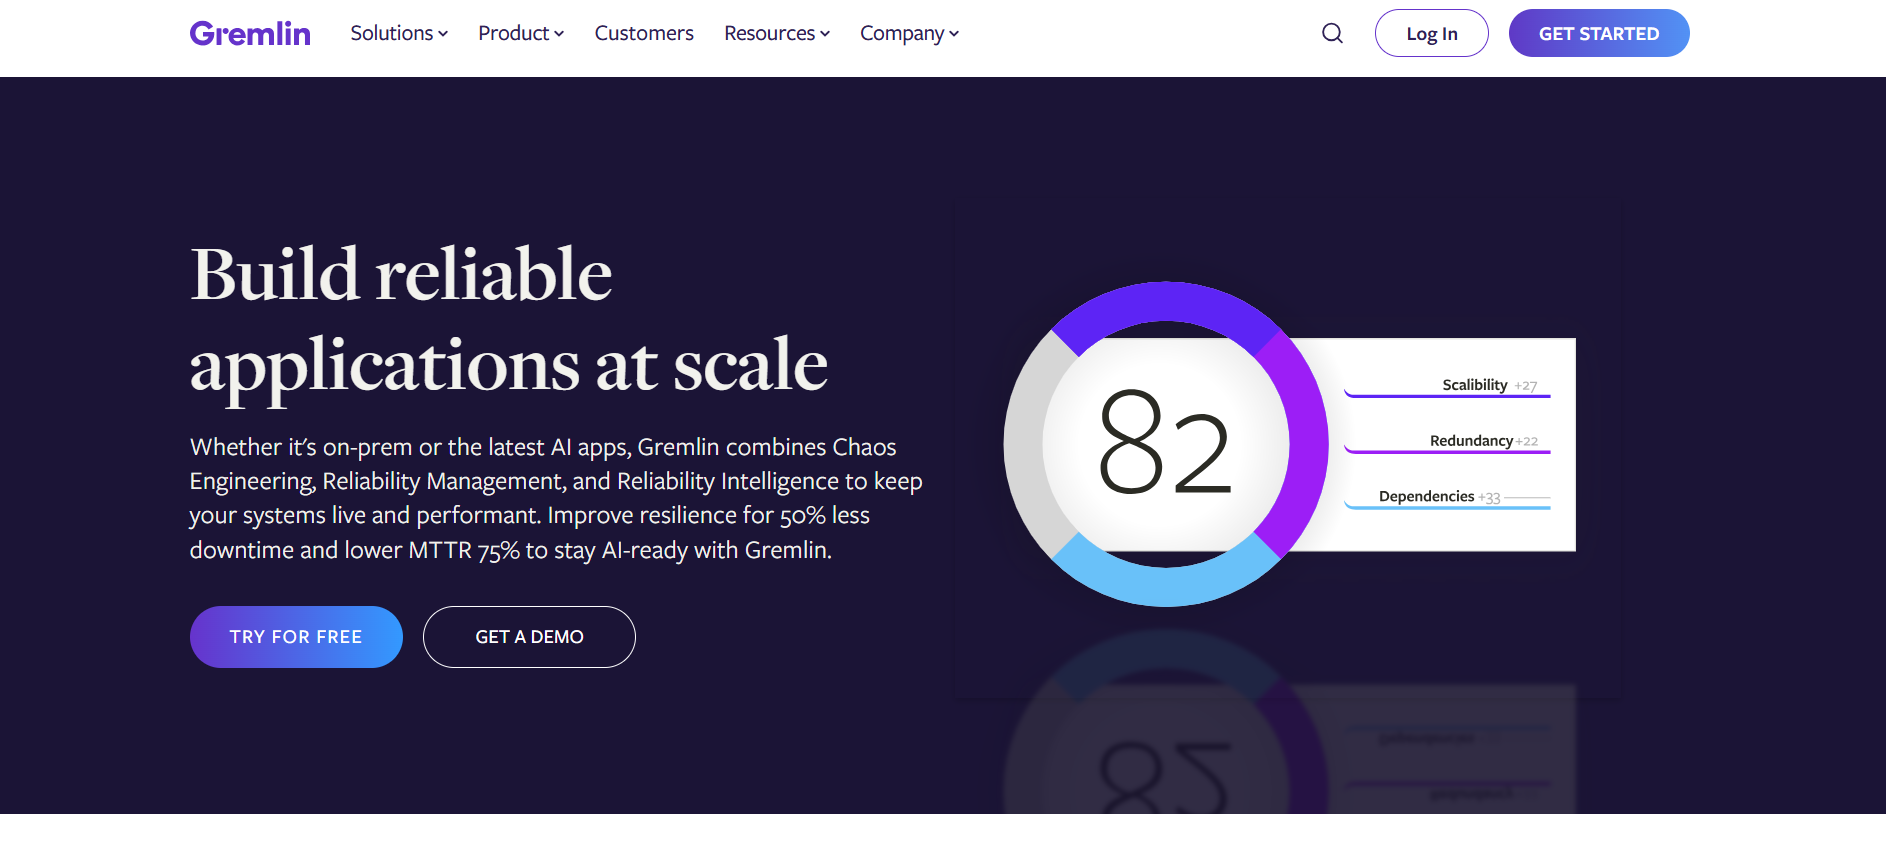Open the Customers page link
The height and width of the screenshot is (858, 1886).
644,33
